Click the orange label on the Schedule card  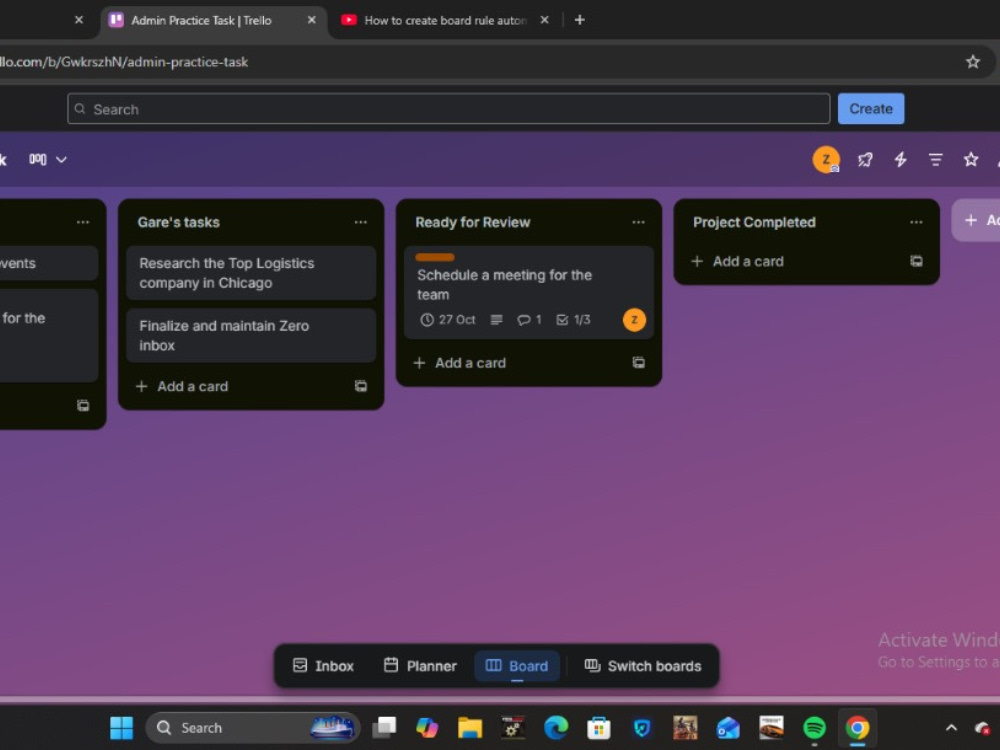click(x=435, y=258)
